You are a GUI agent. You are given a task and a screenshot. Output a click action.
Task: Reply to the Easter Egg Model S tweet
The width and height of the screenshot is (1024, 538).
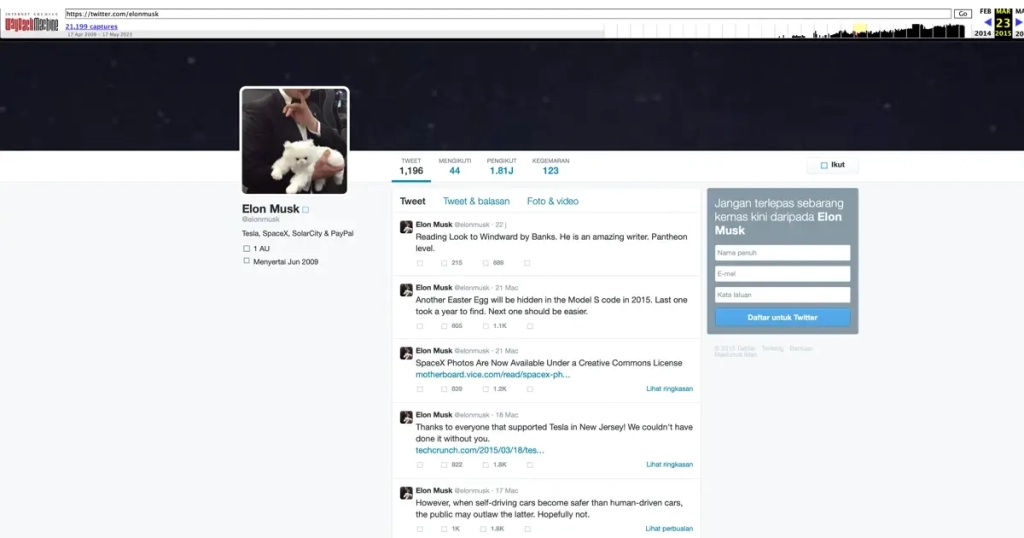pyautogui.click(x=420, y=326)
